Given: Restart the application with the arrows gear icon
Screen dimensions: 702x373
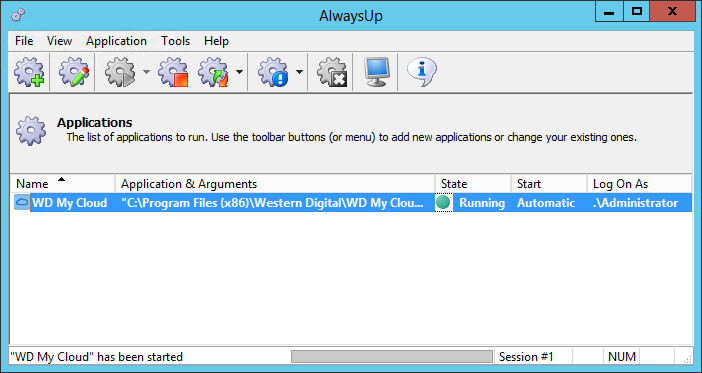Looking at the screenshot, I should [214, 72].
